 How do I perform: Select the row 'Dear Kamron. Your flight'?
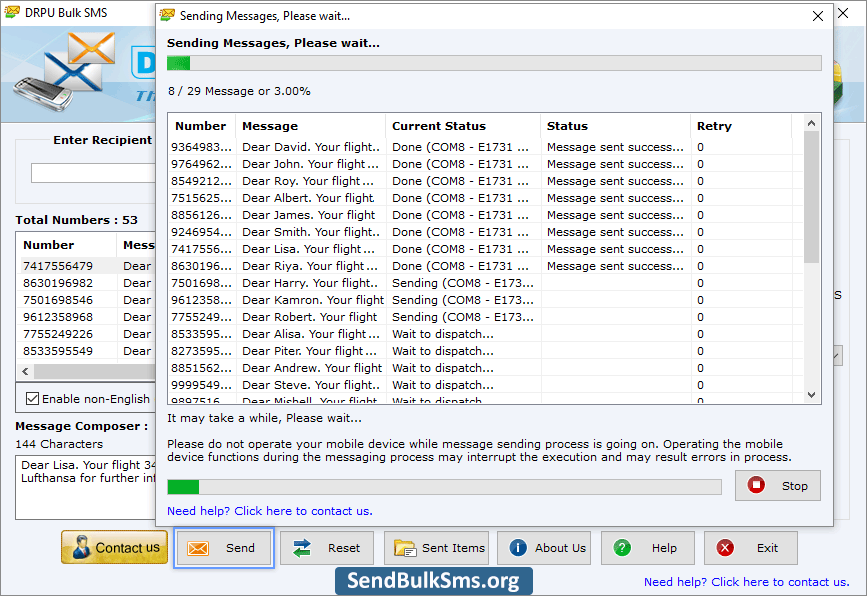486,300
